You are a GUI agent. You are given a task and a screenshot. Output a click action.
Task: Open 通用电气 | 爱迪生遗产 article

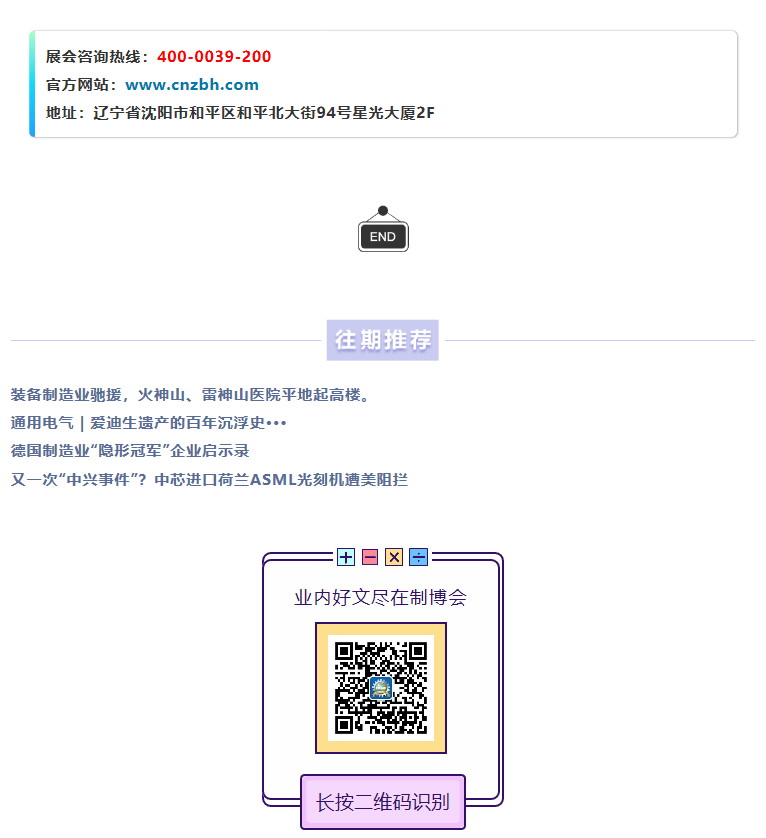149,423
